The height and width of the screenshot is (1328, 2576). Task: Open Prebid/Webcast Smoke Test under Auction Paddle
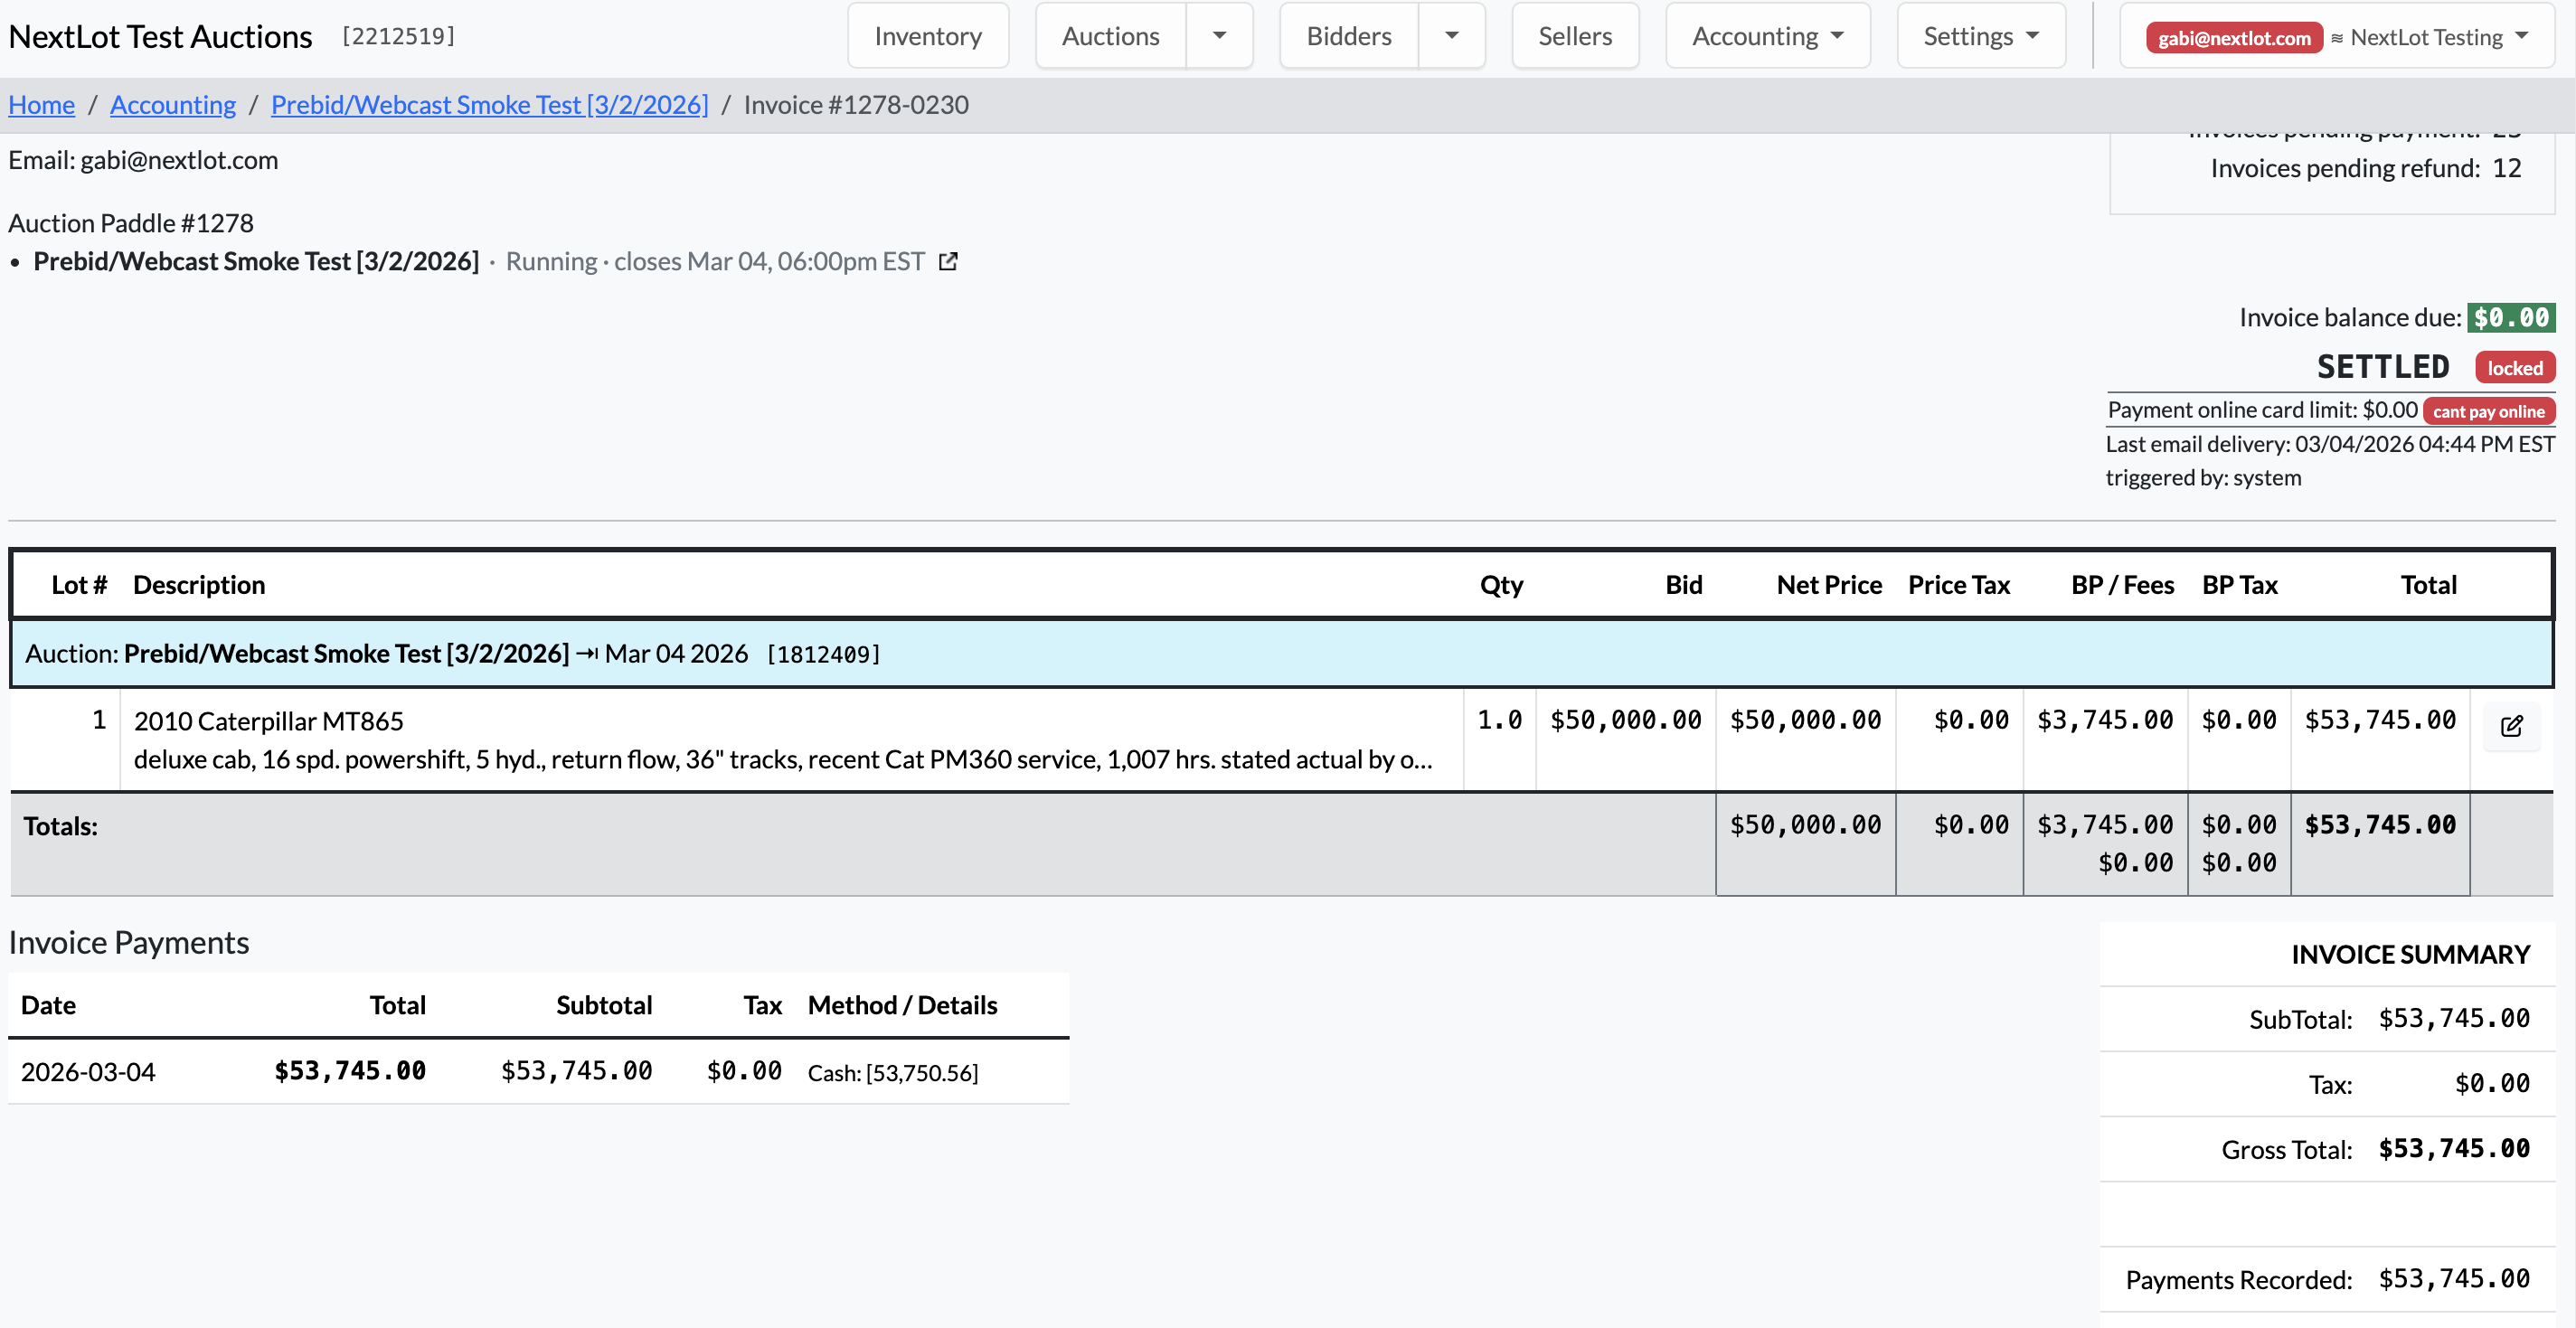coord(256,261)
